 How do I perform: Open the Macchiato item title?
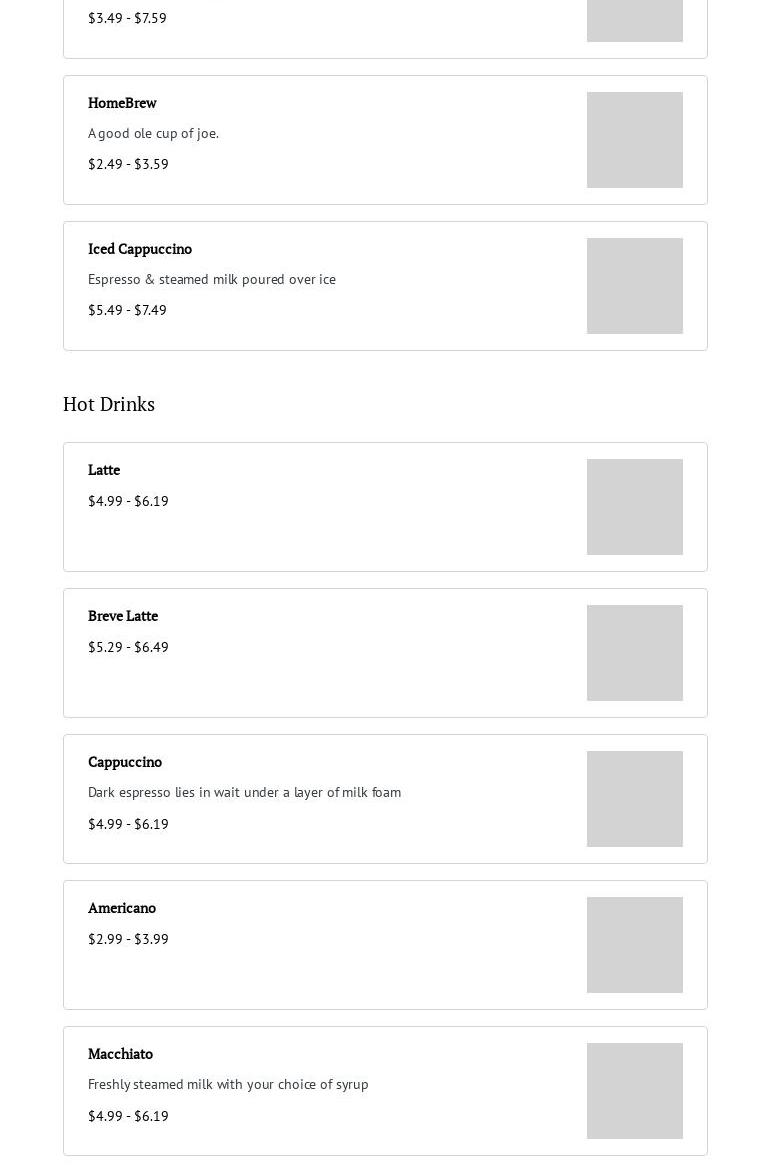120,1054
